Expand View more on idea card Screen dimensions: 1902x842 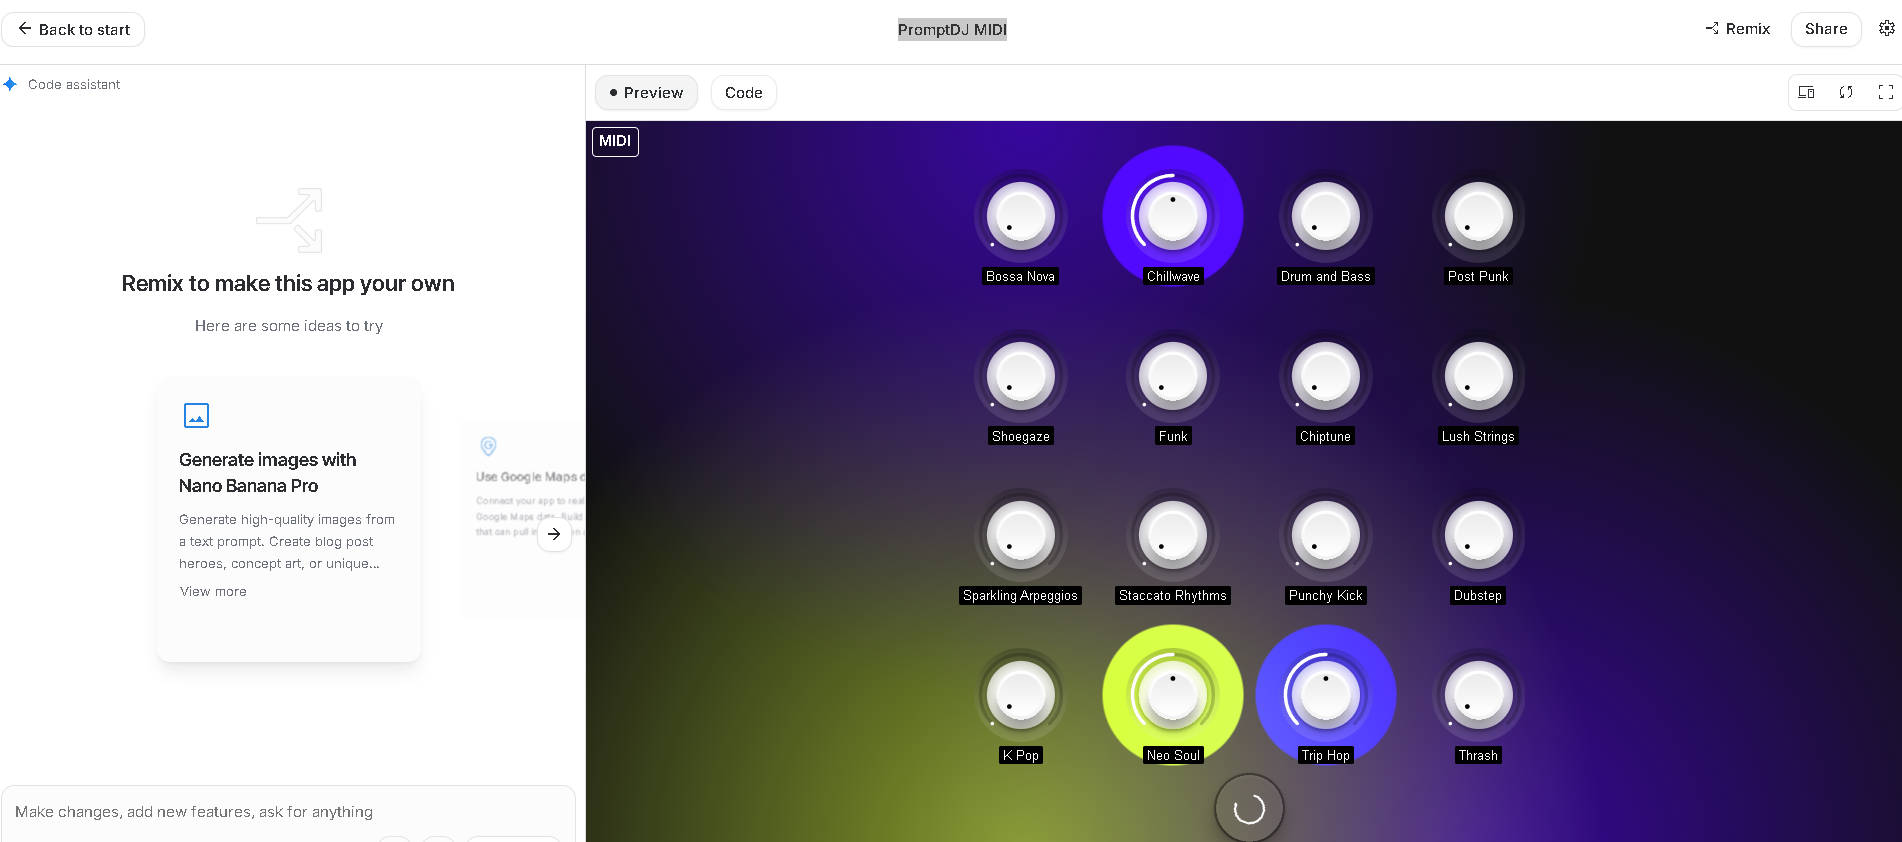[213, 592]
